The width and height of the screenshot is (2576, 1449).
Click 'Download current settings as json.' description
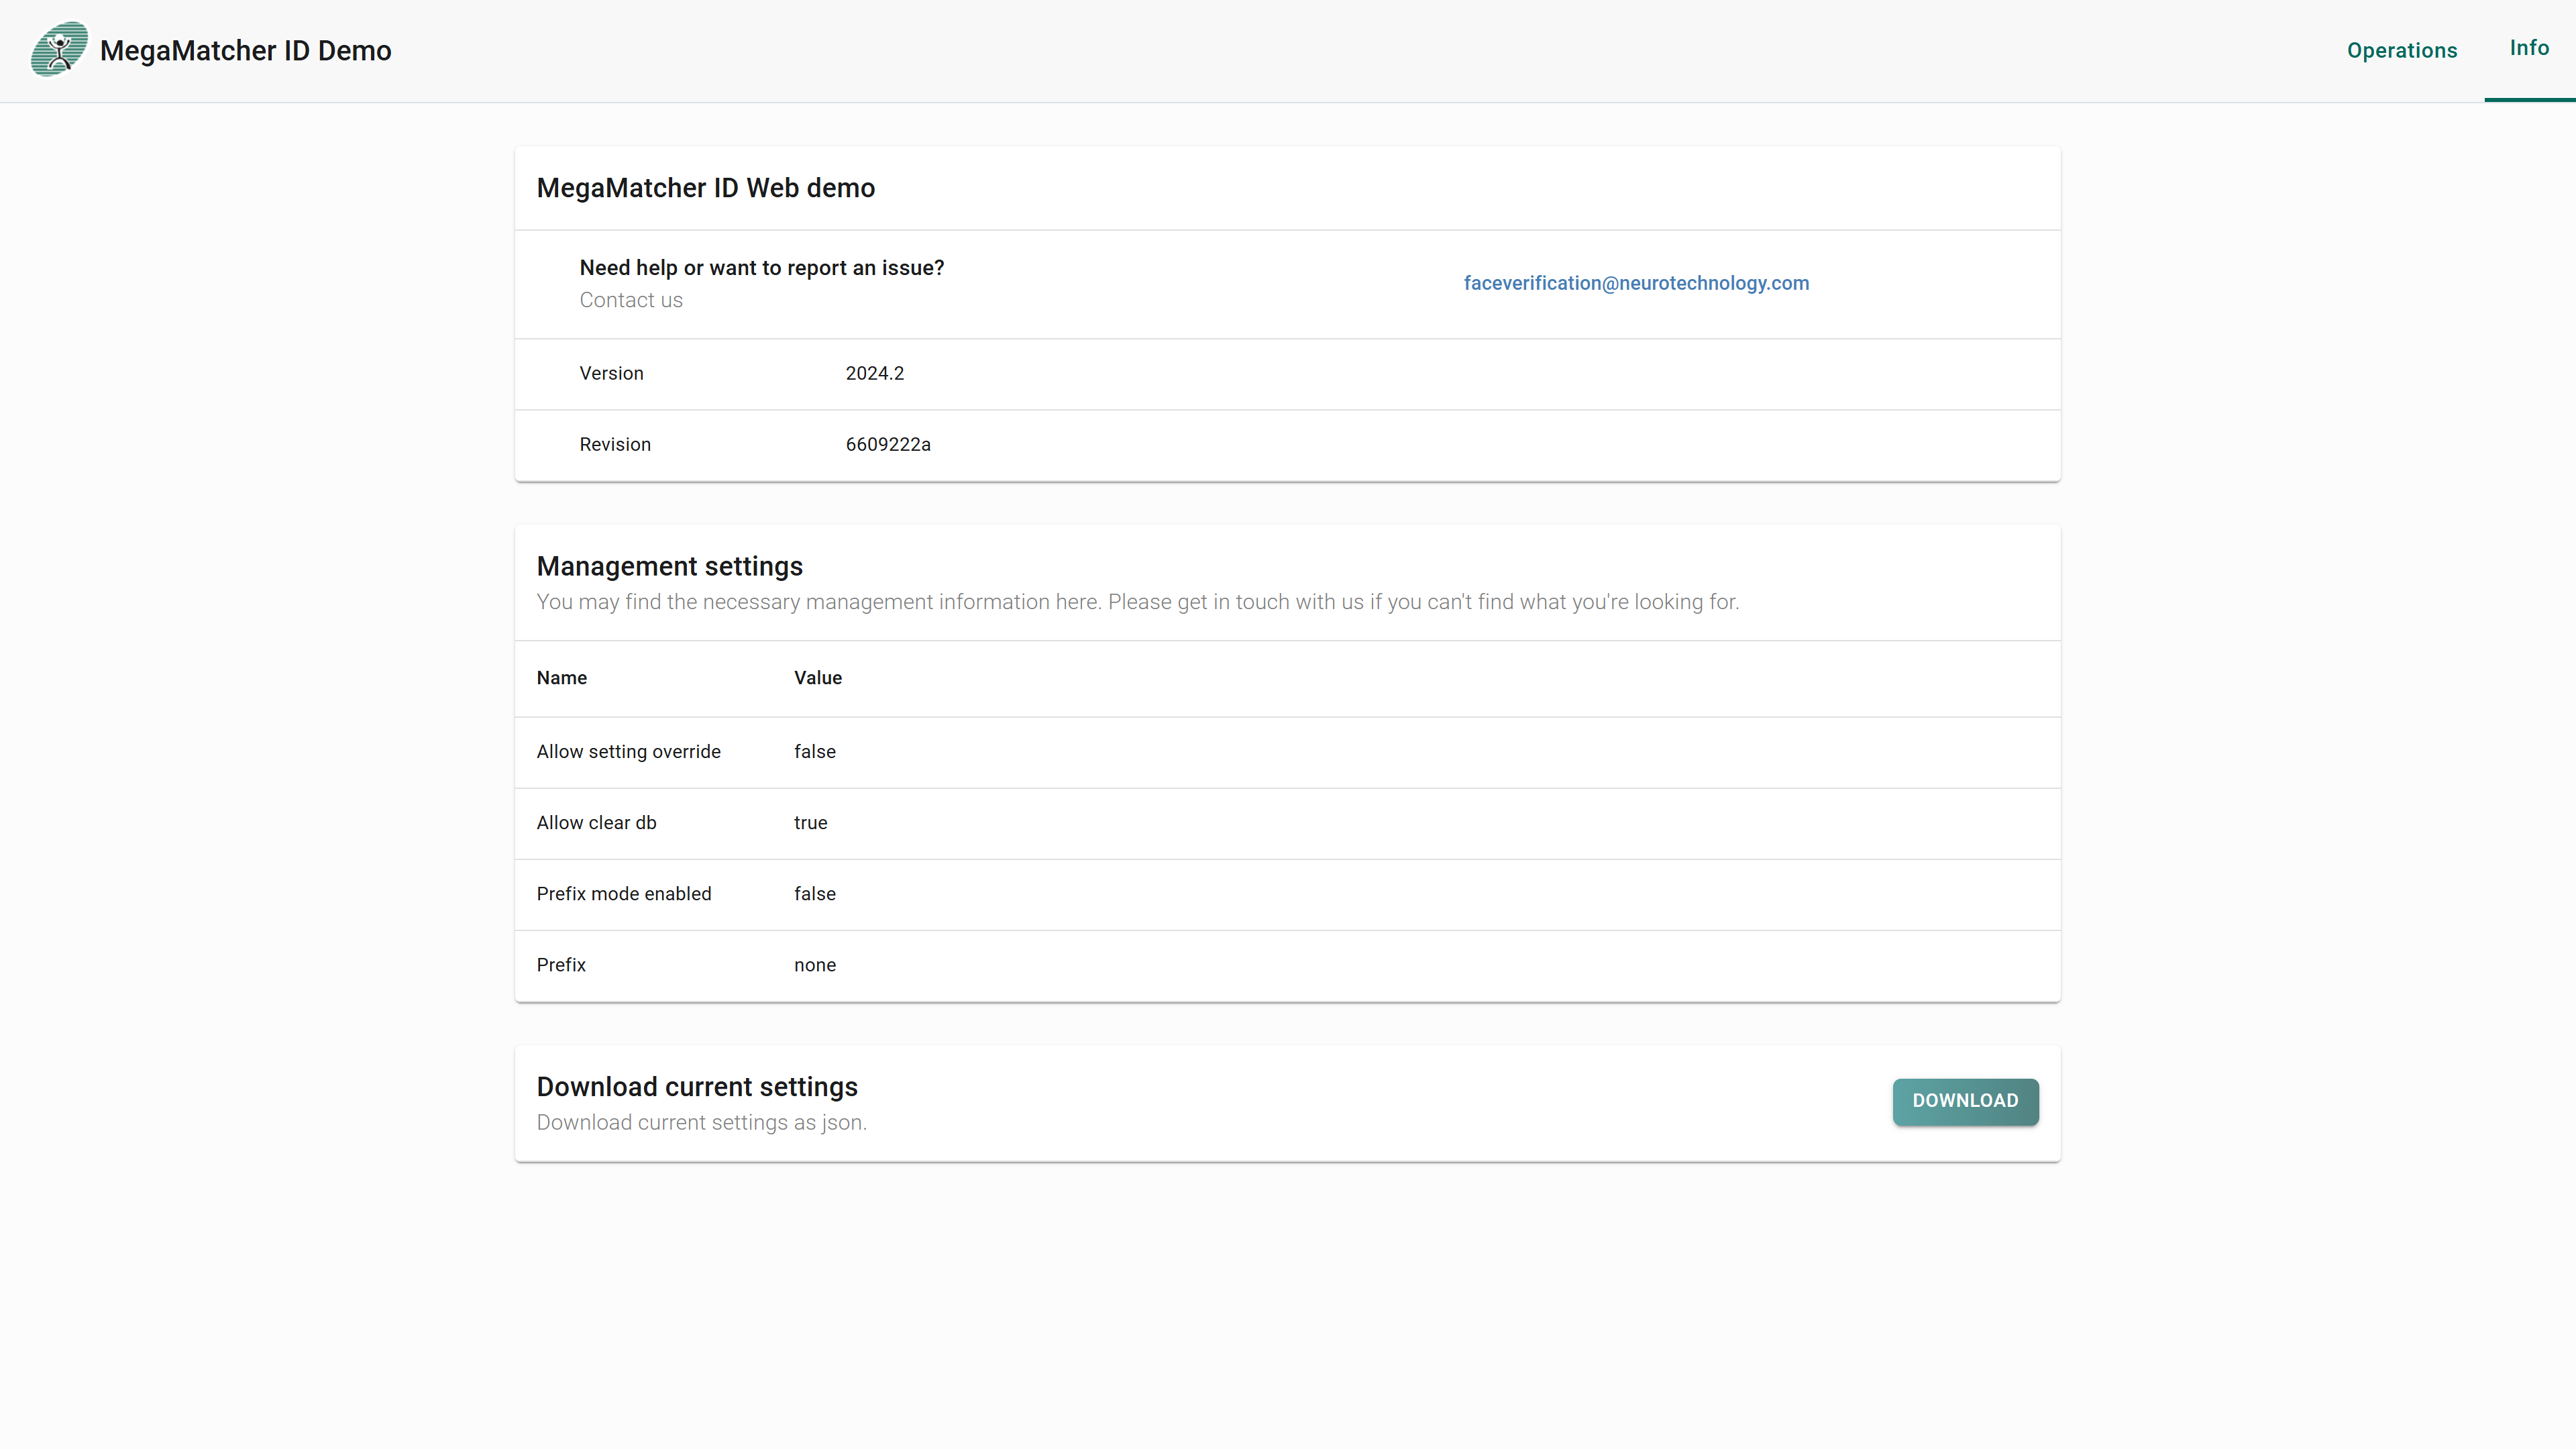702,1123
